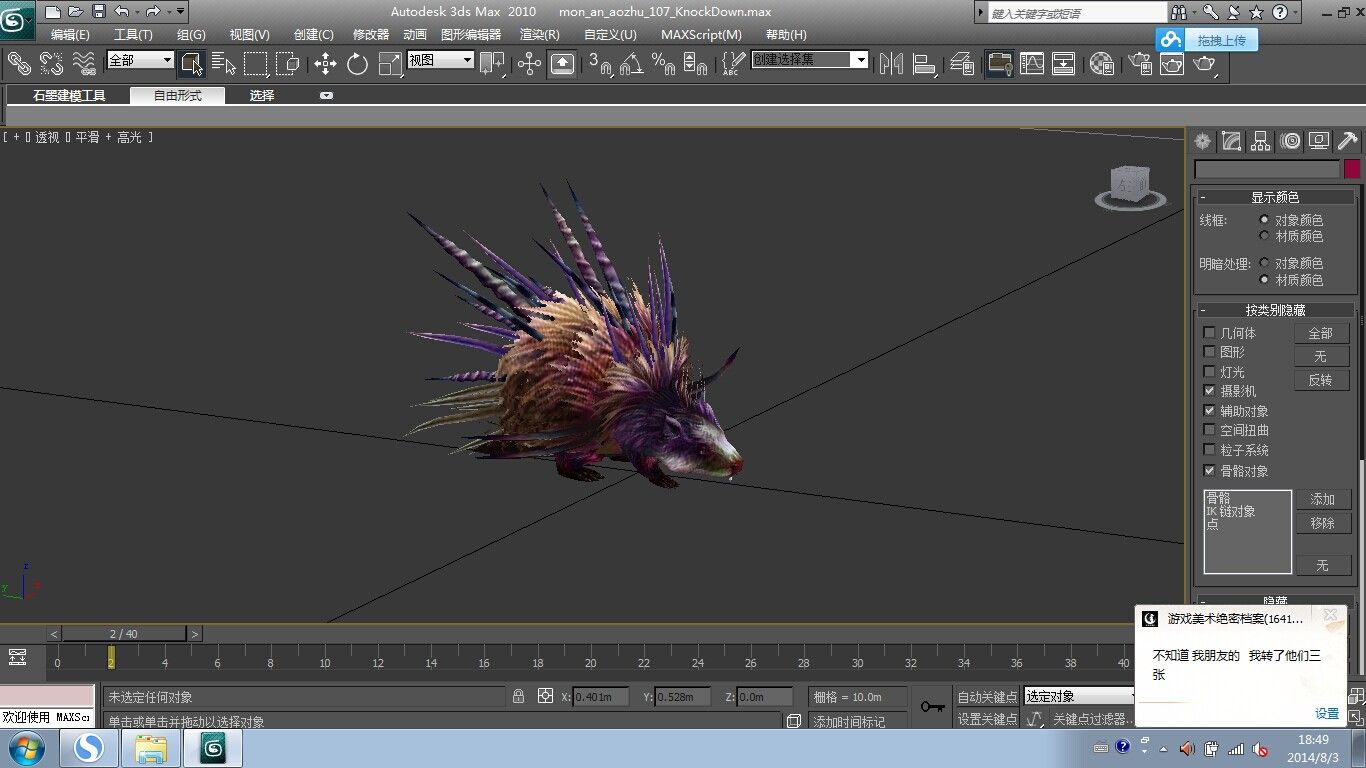Toggle the Window/Crossing selection mode
This screenshot has height=768, width=1366.
[x=287, y=64]
